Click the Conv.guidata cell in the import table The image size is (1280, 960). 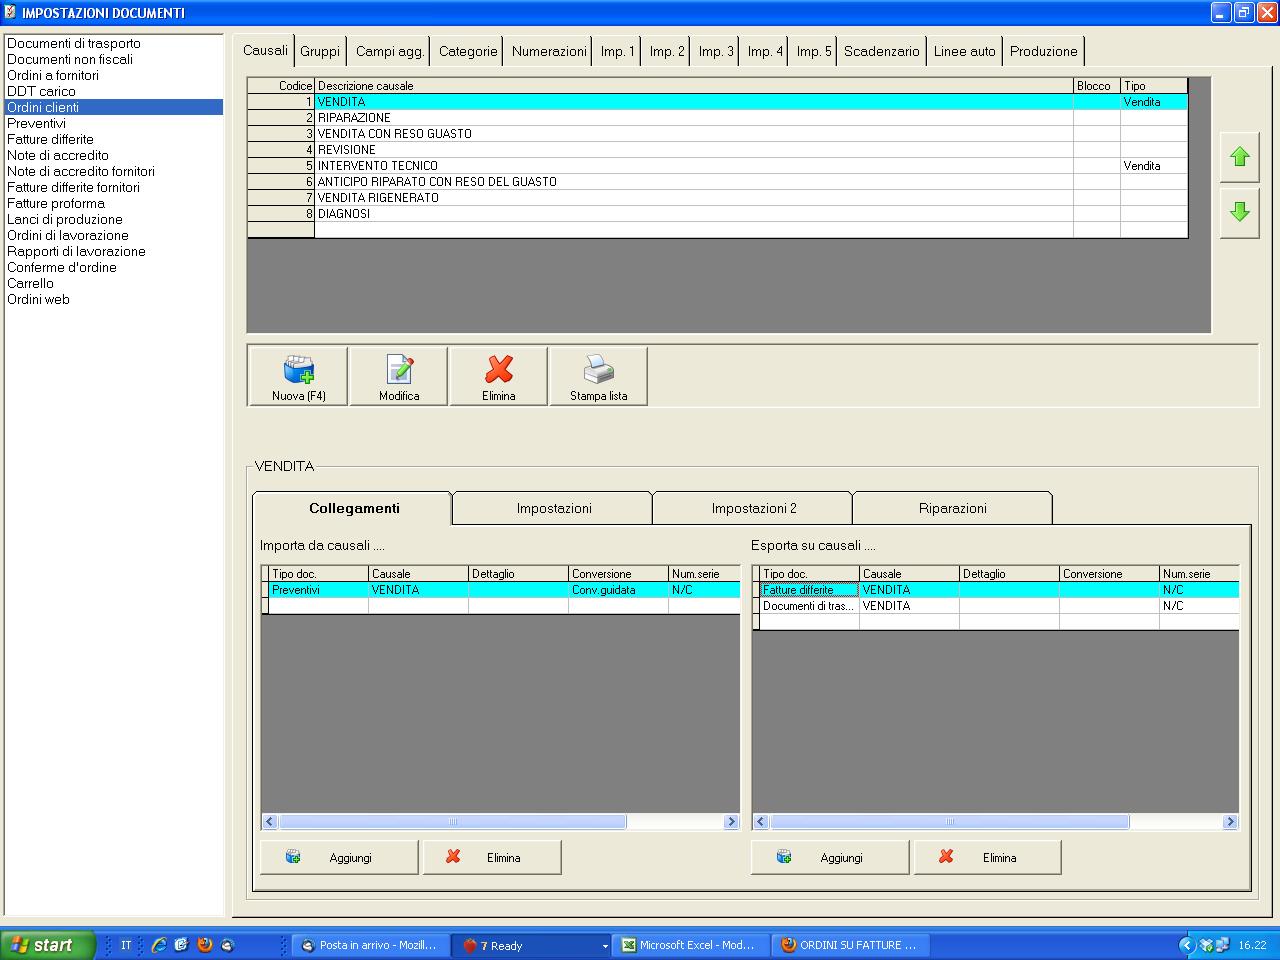pos(618,590)
